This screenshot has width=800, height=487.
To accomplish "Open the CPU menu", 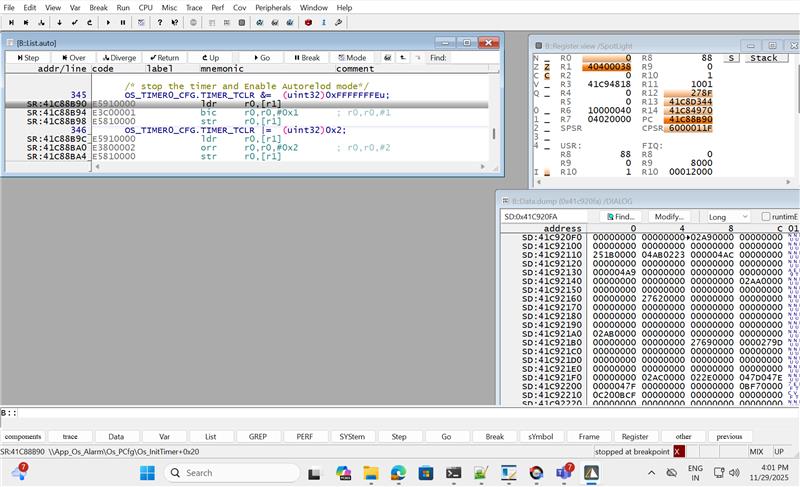I will pos(145,8).
